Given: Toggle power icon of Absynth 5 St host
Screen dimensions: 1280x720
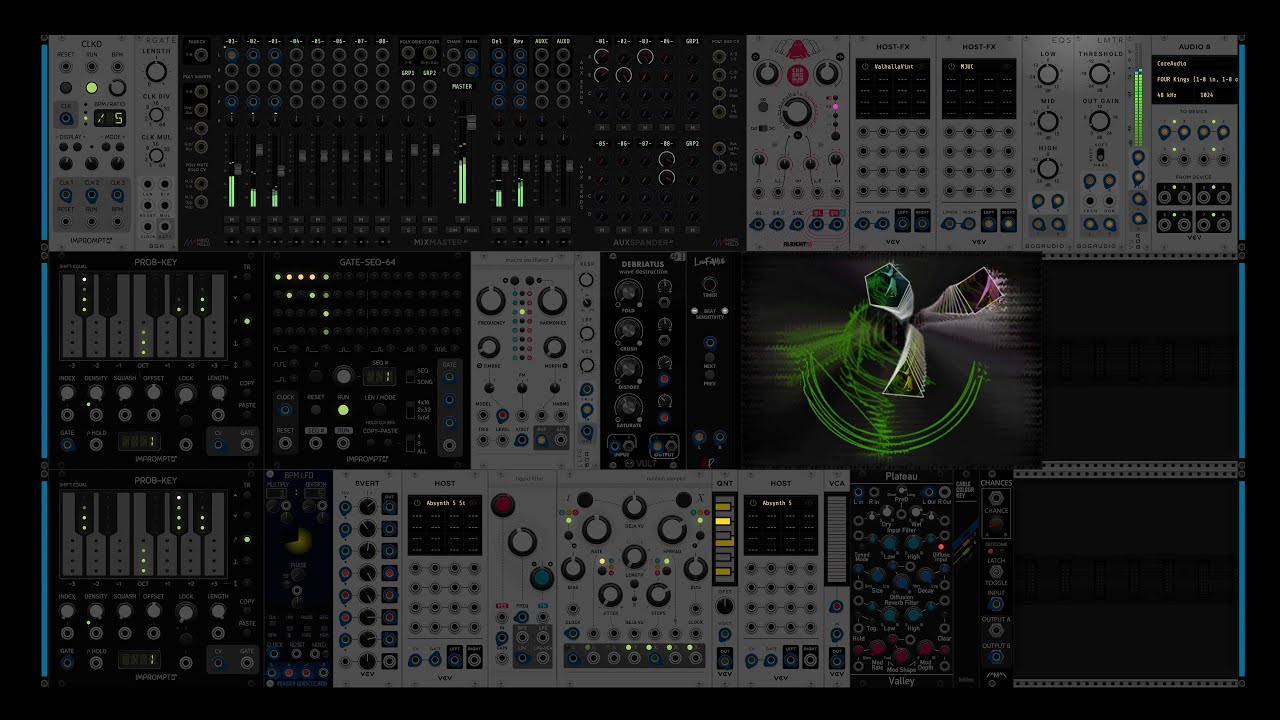Looking at the screenshot, I should [x=417, y=503].
